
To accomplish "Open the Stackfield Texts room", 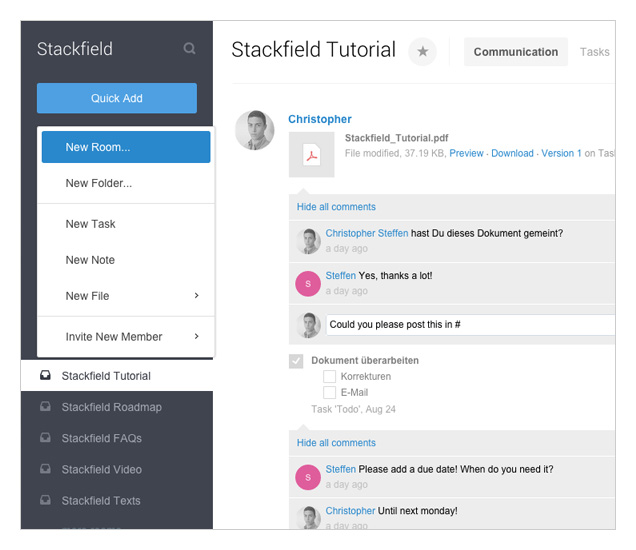I will click(x=117, y=501).
